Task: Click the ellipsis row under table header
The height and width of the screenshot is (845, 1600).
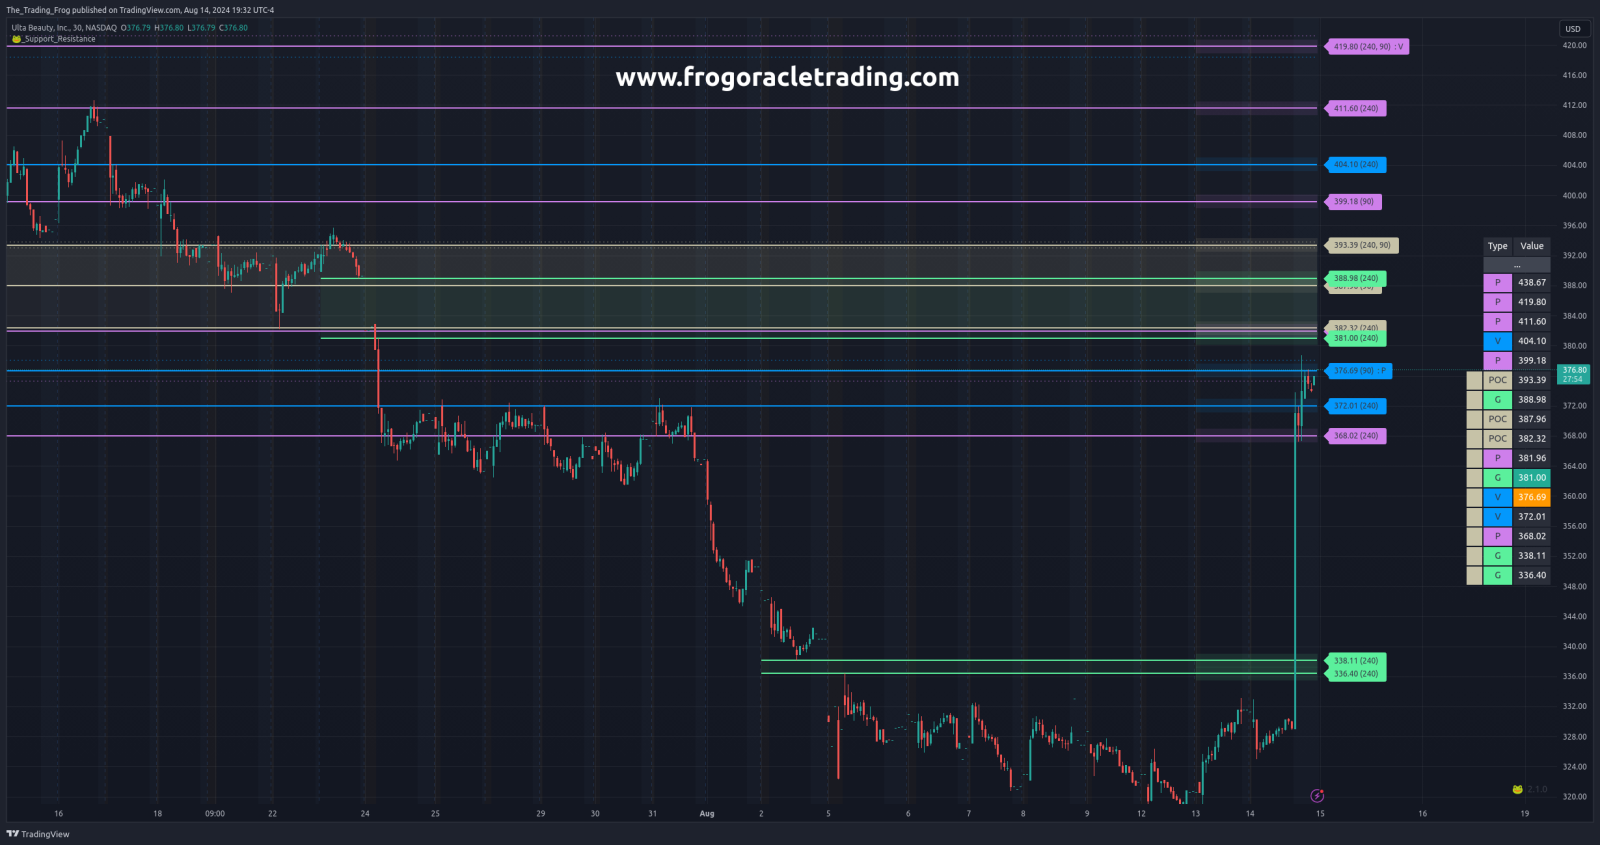Action: pos(1517,265)
